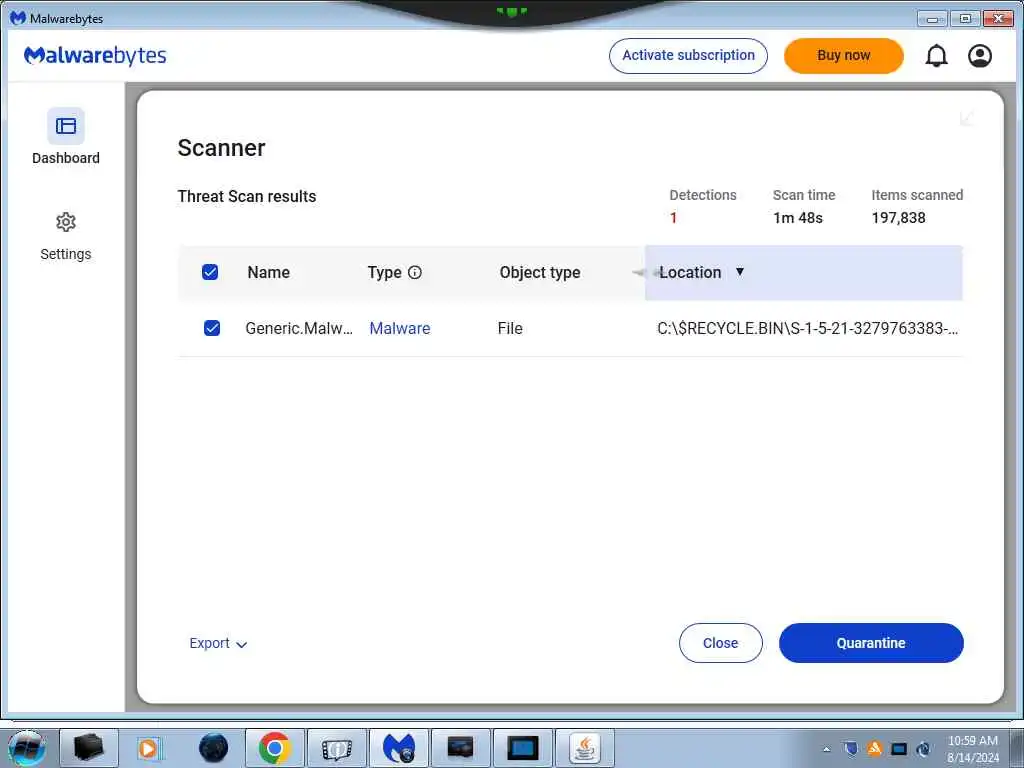Viewport: 1024px width, 768px height.
Task: Click the blue screen taskbar icon
Action: (522, 748)
